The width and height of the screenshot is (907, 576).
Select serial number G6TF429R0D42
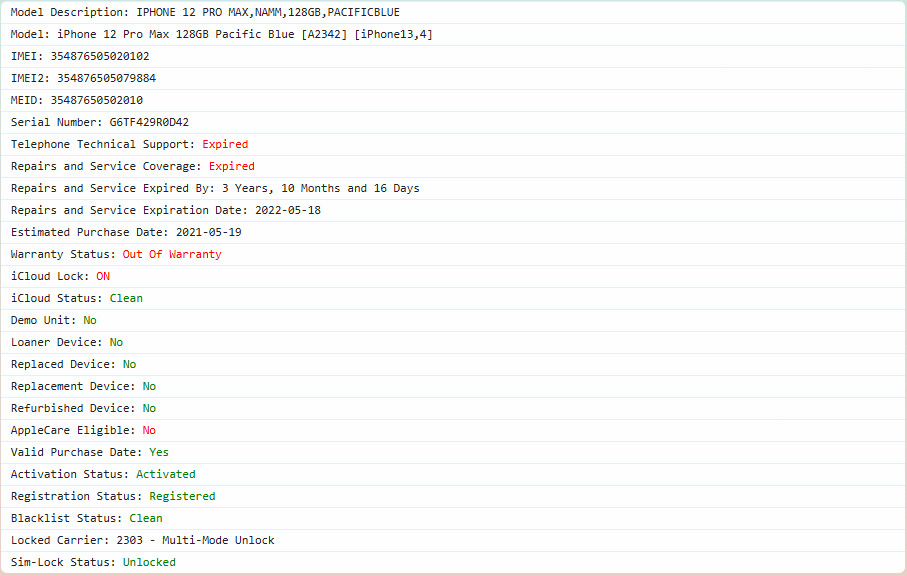pos(149,122)
